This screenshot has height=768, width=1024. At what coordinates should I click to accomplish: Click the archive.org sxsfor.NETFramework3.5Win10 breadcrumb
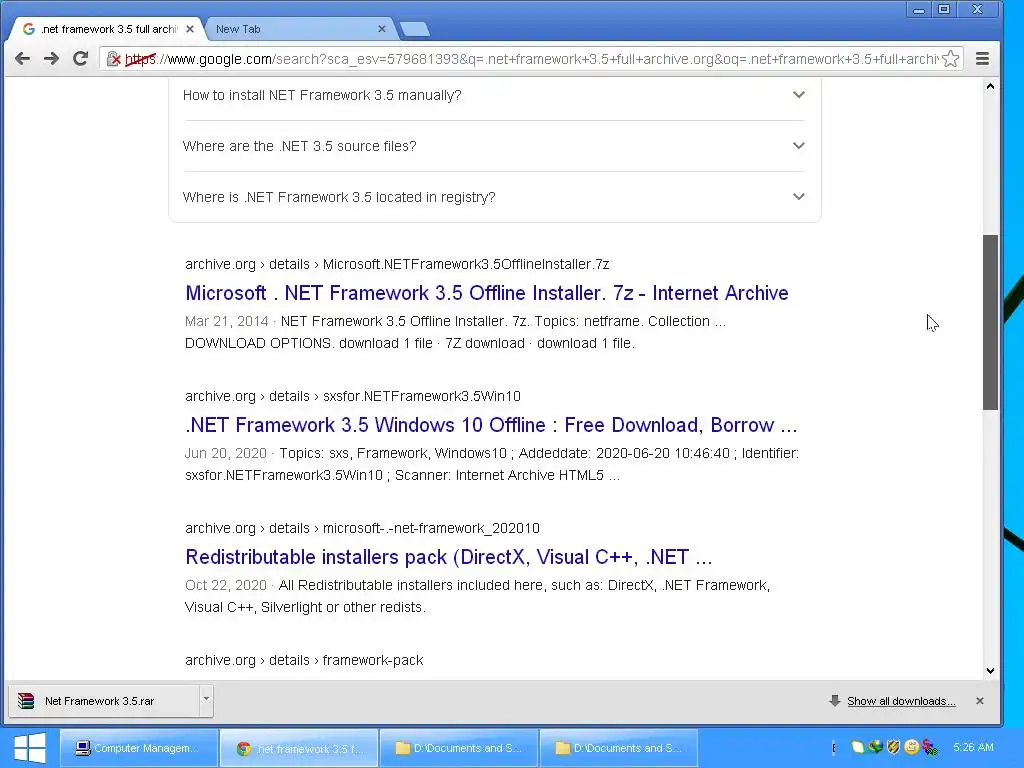click(353, 396)
